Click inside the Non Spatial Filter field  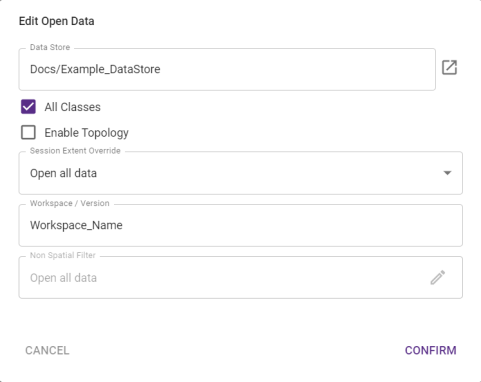(x=241, y=277)
